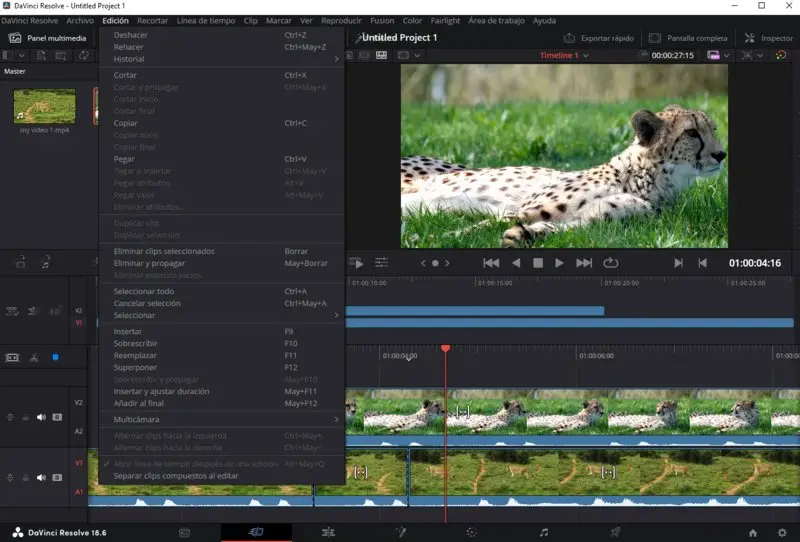Click the viewer tools sliders icon
The width and height of the screenshot is (800, 542).
(x=381, y=262)
